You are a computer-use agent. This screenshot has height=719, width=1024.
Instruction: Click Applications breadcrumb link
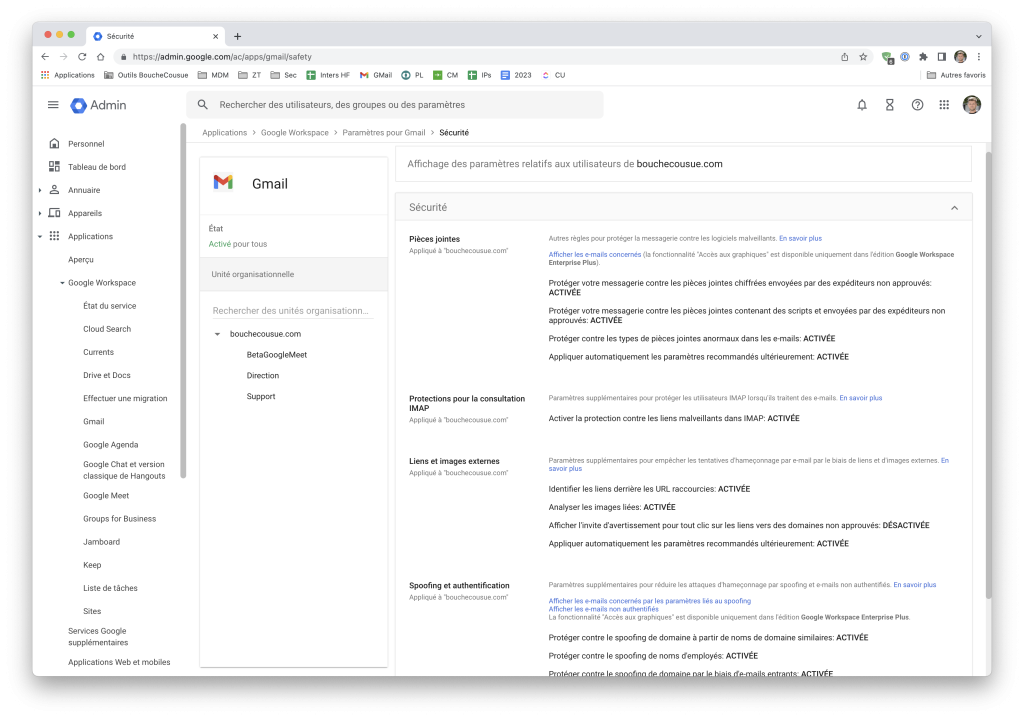(x=225, y=133)
